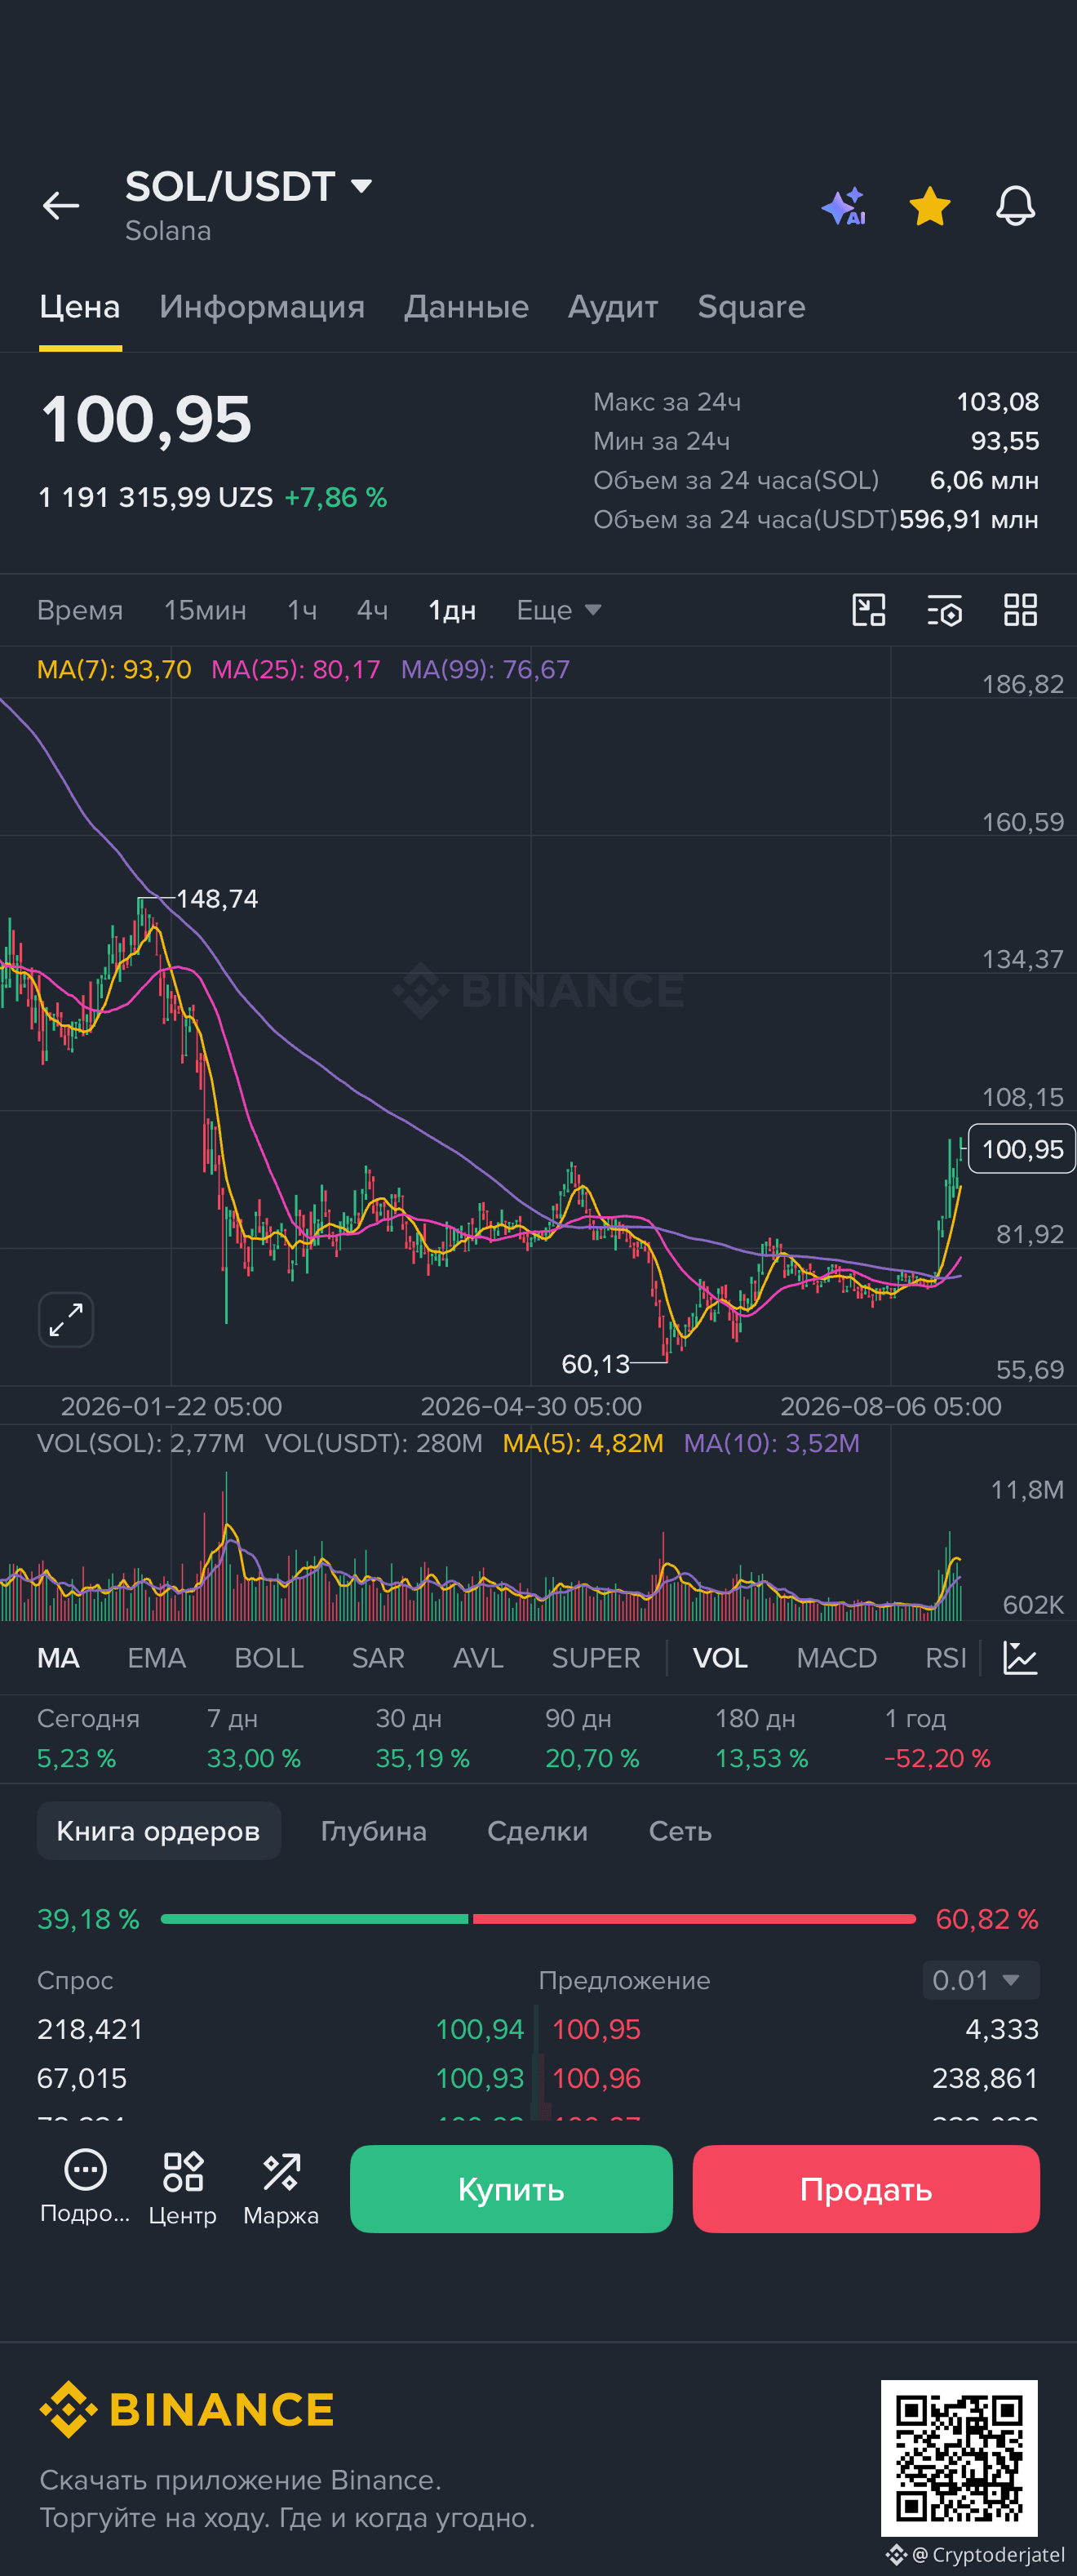This screenshot has height=2576, width=1077.
Task: Open the 0.01 price precision dropdown
Action: [980, 1980]
